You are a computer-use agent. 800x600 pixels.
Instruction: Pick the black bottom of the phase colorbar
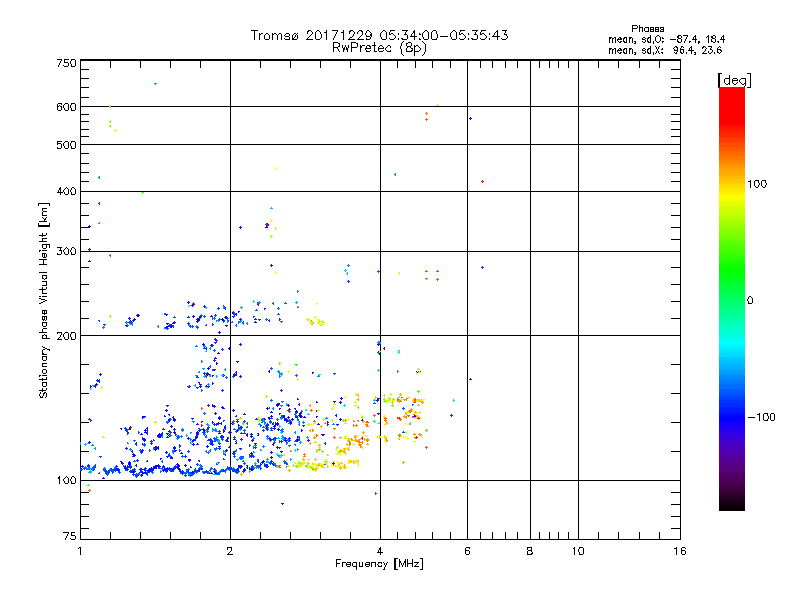732,504
